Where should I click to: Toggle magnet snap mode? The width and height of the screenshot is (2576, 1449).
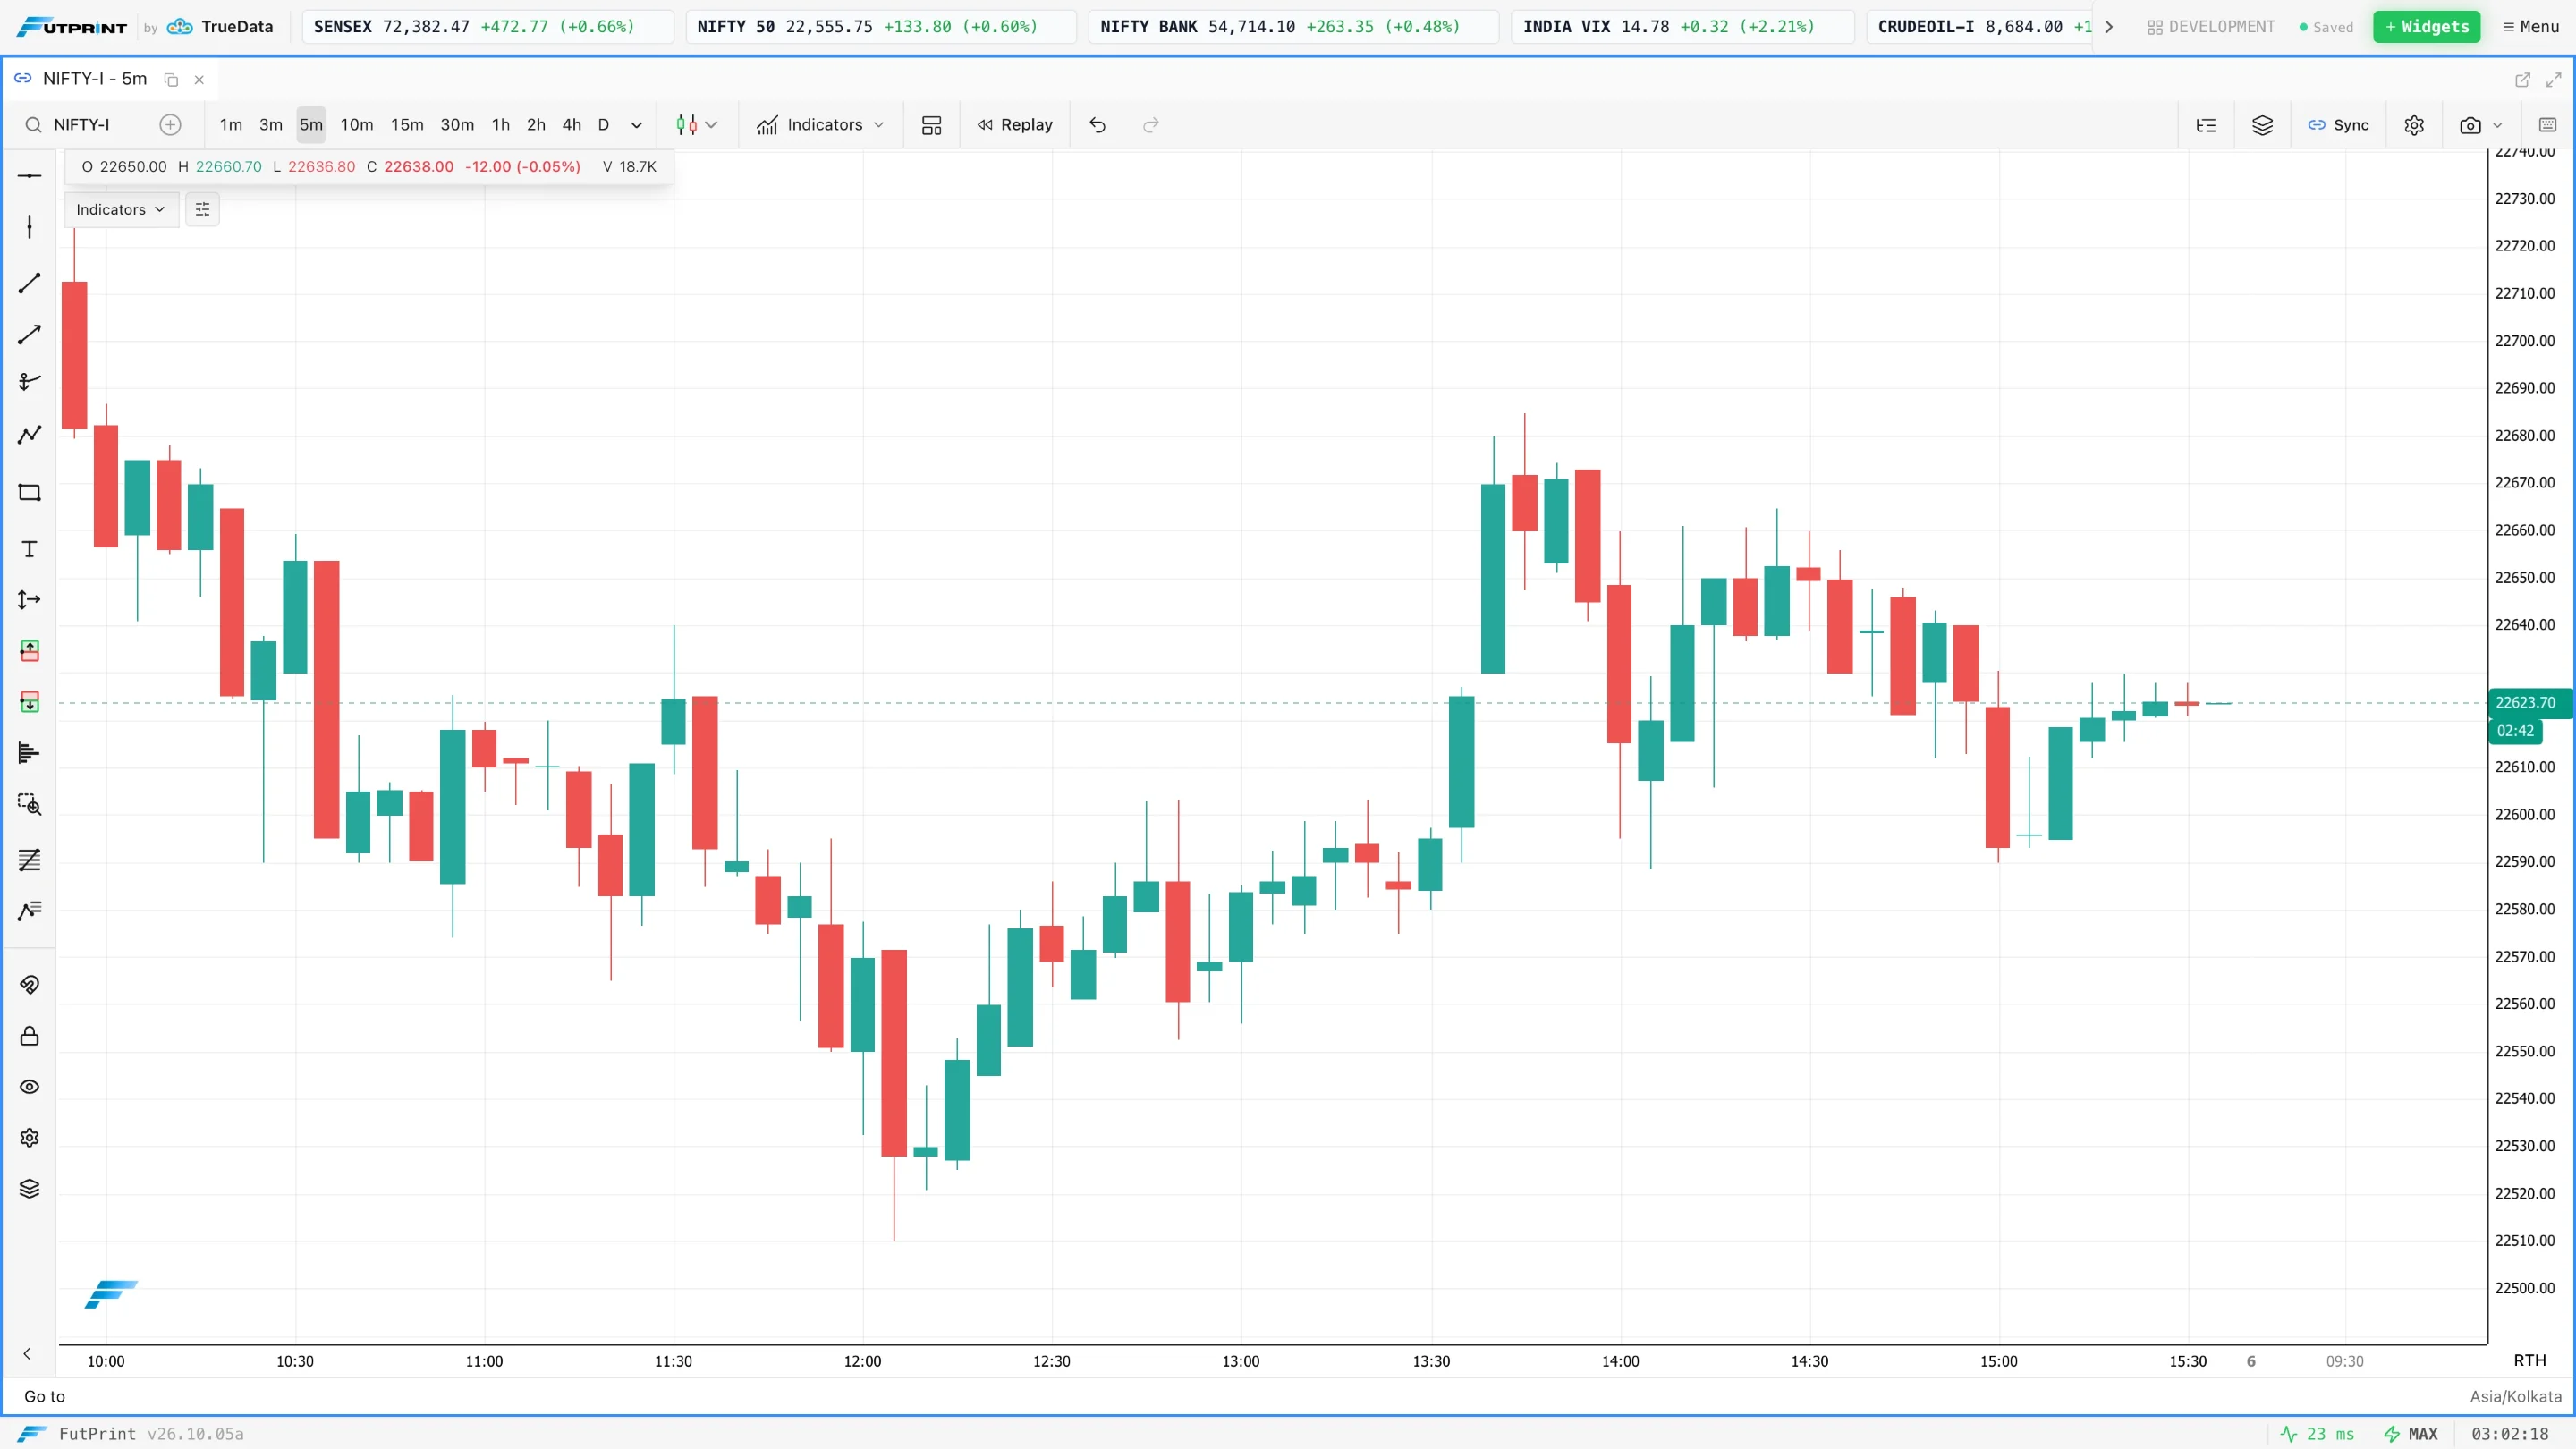(x=29, y=985)
